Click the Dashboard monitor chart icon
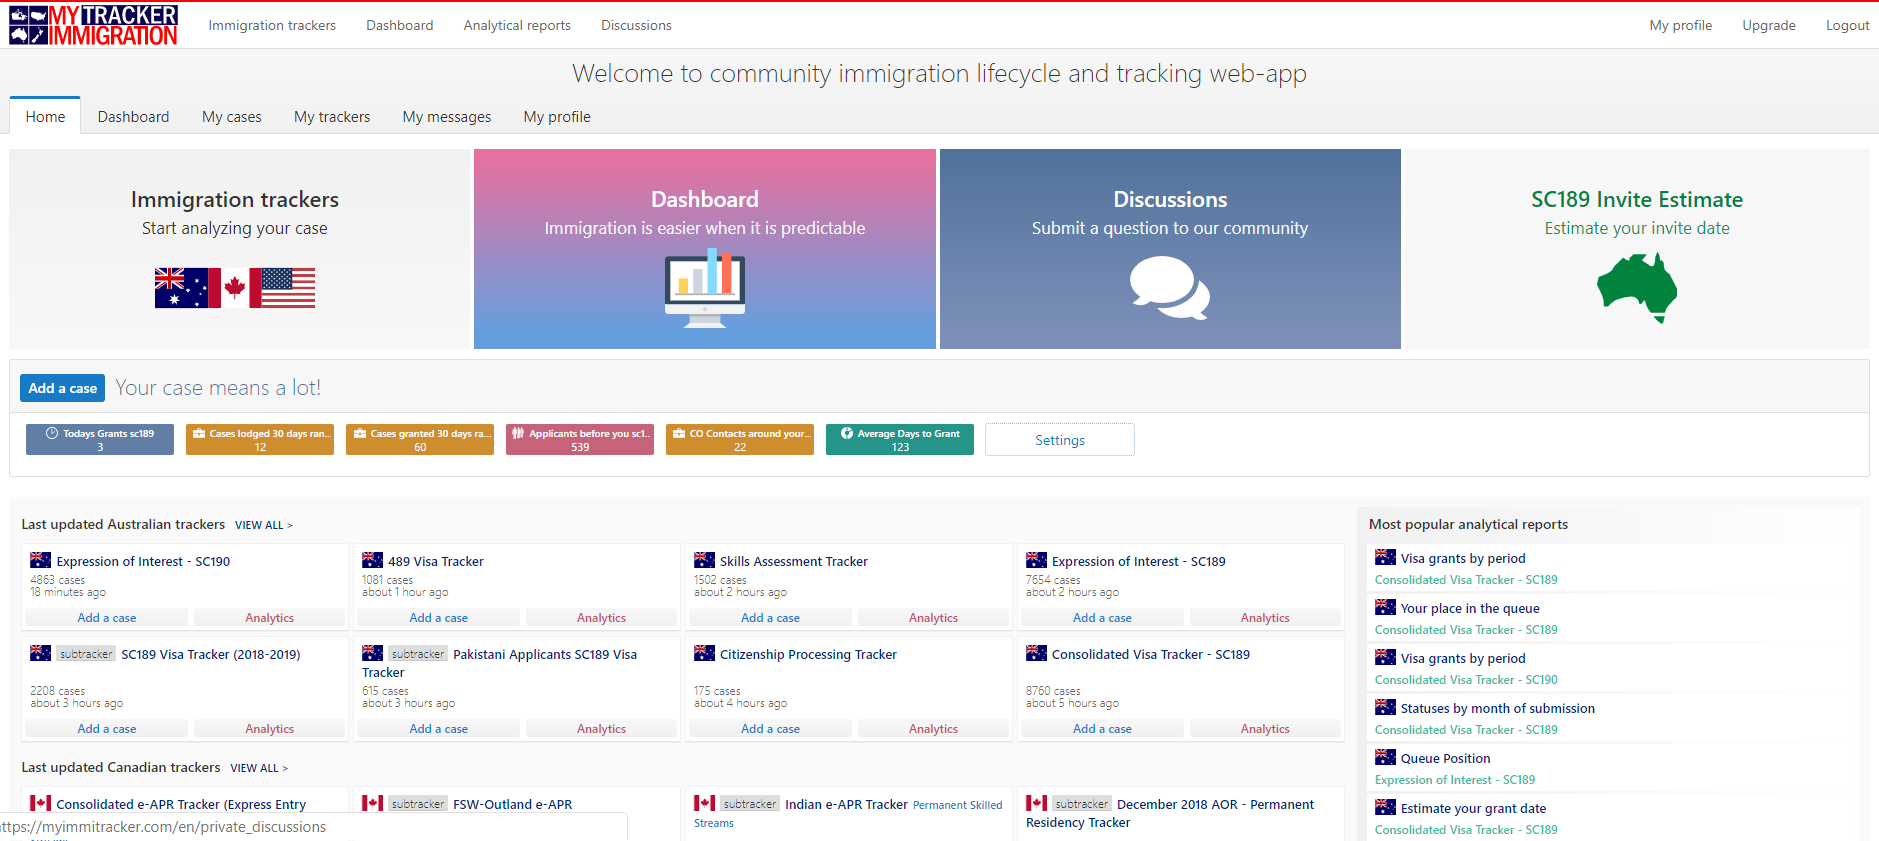The height and width of the screenshot is (841, 1879). tap(705, 288)
